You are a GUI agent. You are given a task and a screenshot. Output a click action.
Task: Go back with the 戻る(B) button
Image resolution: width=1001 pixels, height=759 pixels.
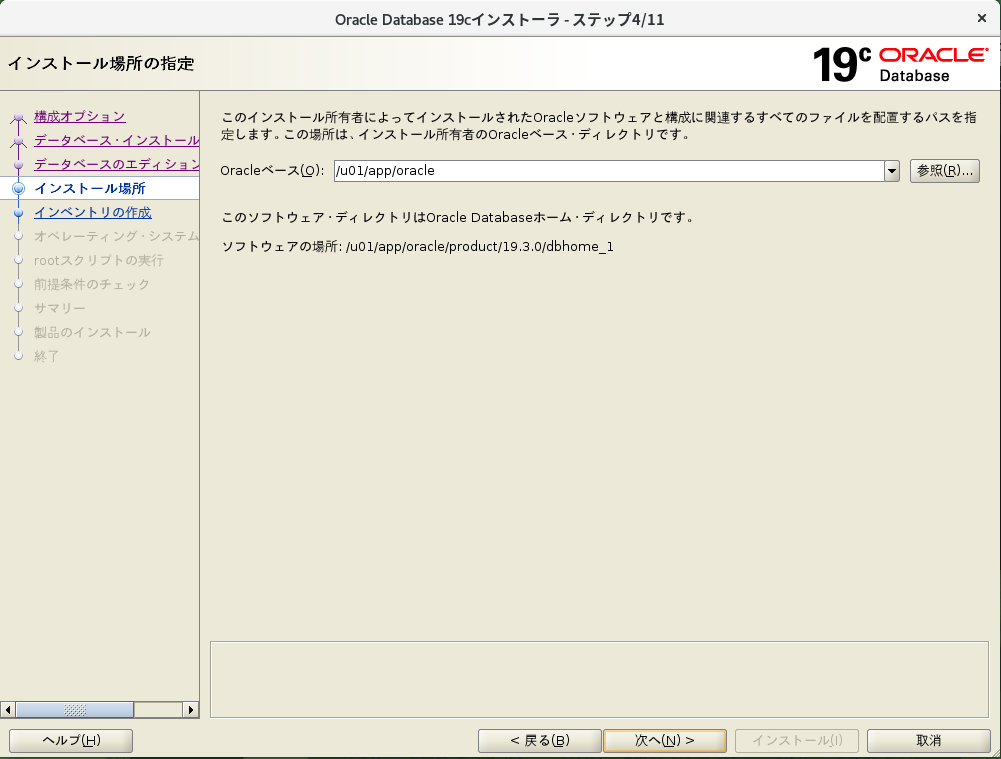[x=539, y=740]
